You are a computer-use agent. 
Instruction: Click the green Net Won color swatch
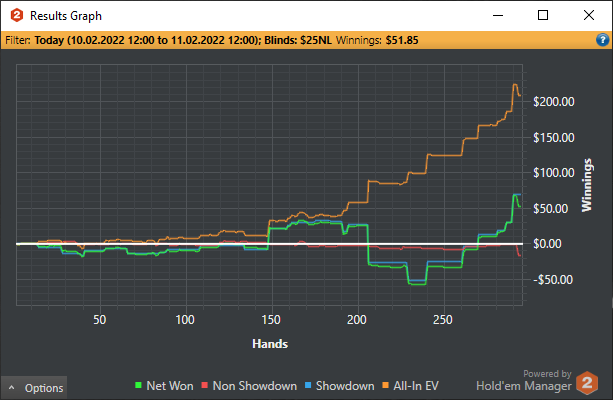pos(138,385)
